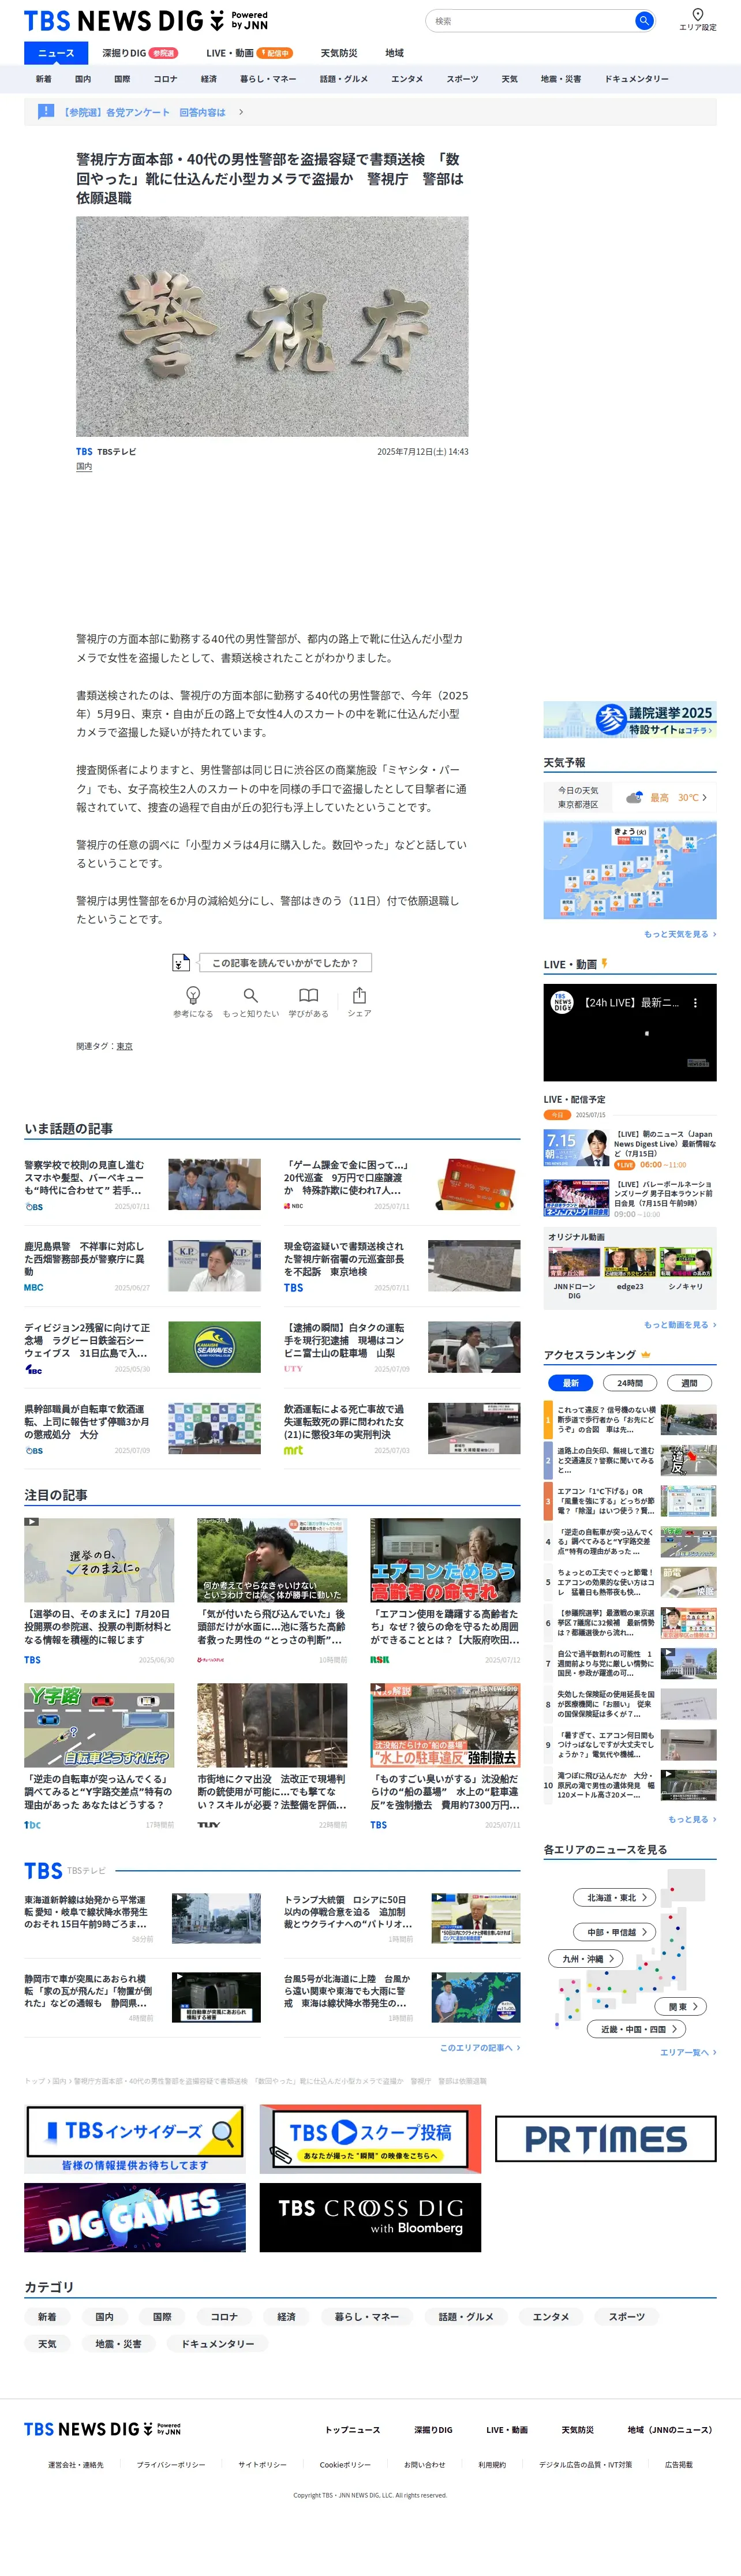Open ドキュメンタリー in navigation bar

[x=636, y=79]
